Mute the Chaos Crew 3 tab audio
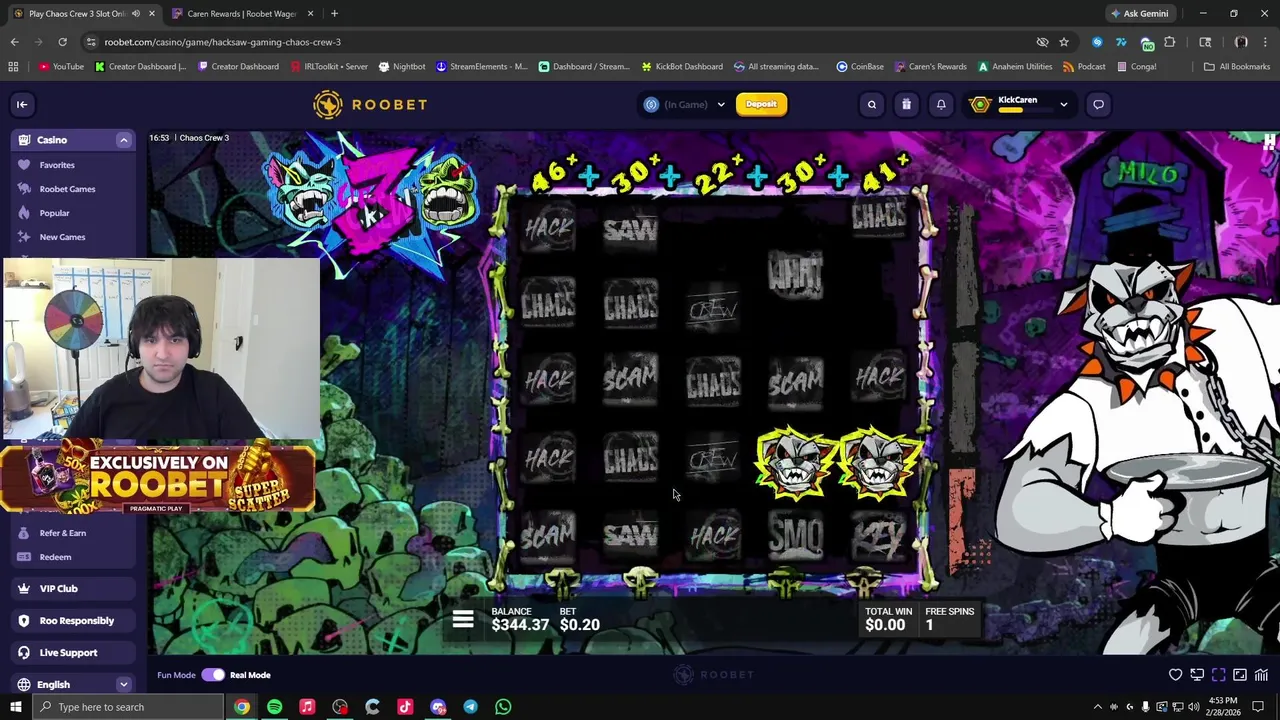The height and width of the screenshot is (720, 1280). pos(136,14)
